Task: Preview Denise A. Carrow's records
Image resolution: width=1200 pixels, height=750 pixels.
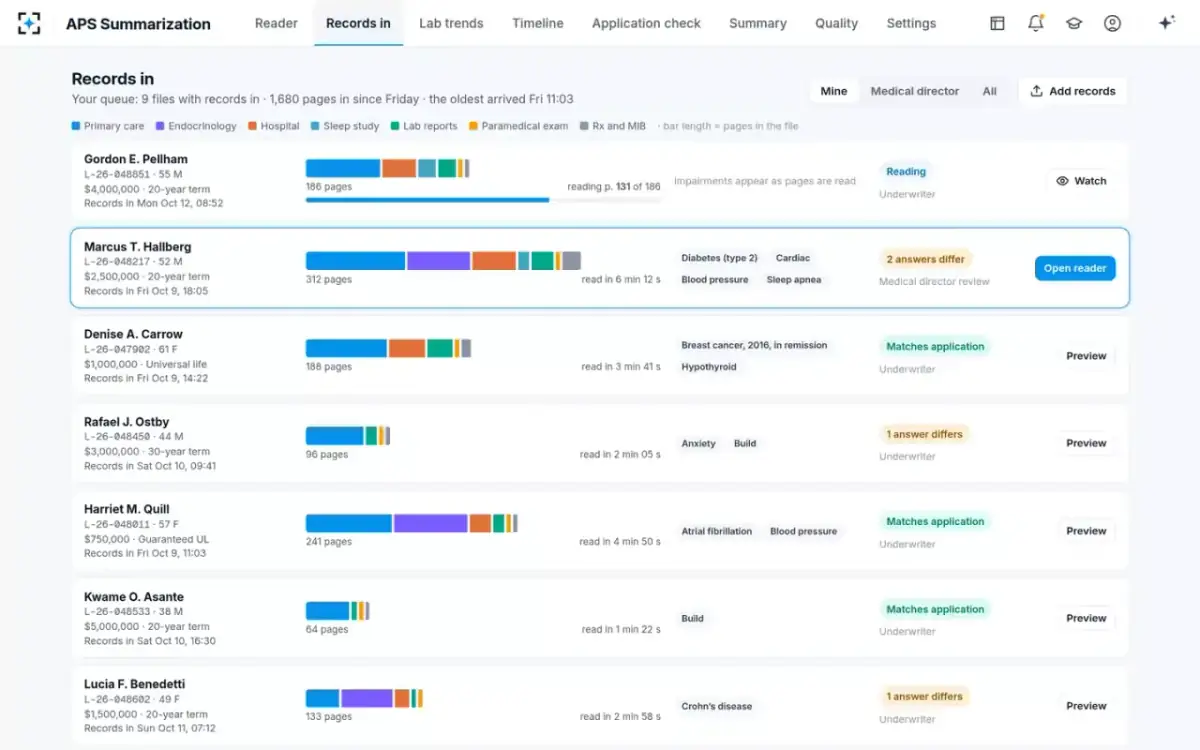Action: point(1086,356)
